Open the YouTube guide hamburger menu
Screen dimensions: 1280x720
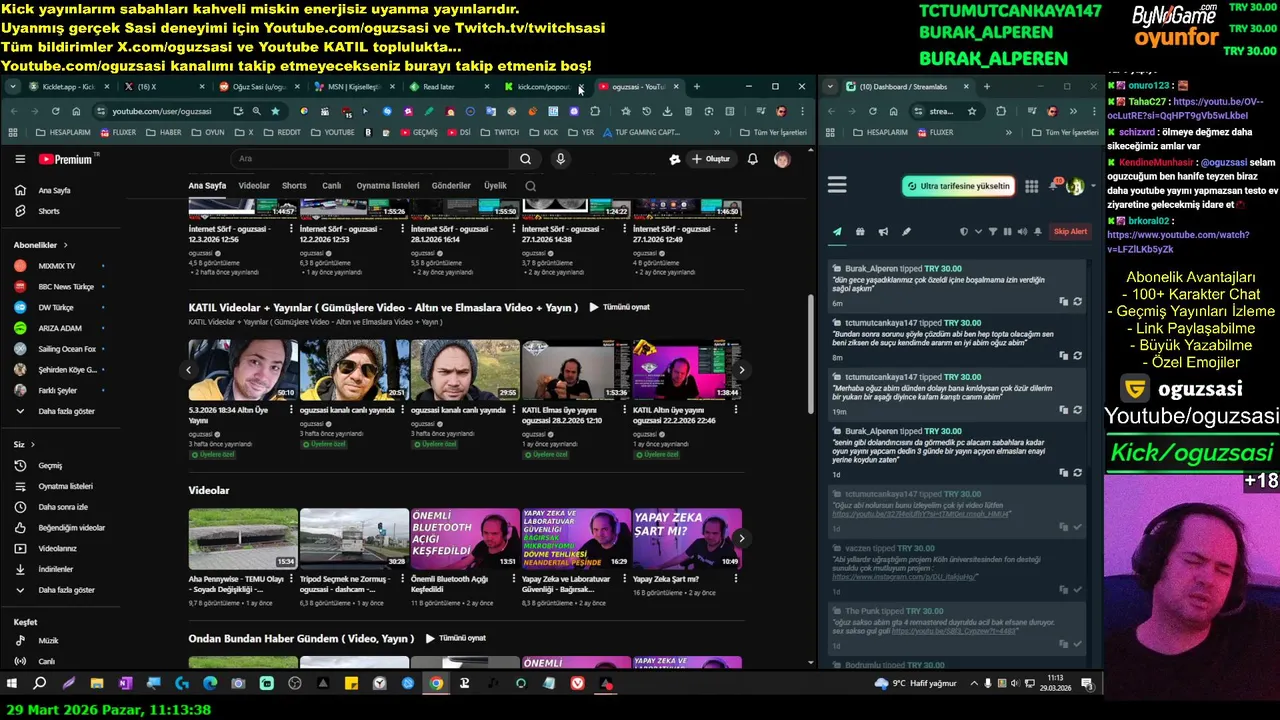pyautogui.click(x=20, y=159)
